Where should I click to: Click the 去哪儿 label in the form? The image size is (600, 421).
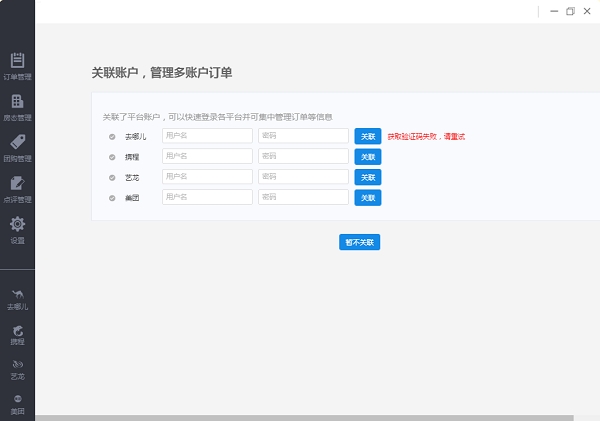tap(135, 137)
